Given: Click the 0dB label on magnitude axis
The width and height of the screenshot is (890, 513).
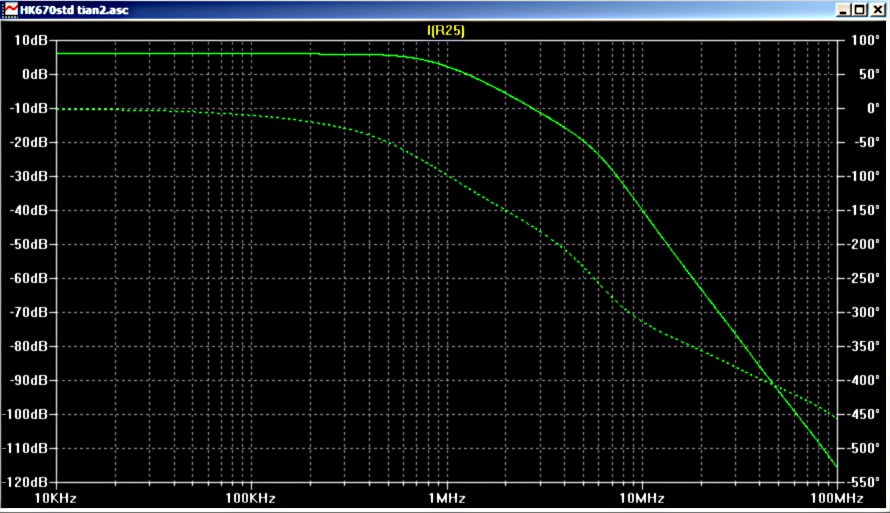Looking at the screenshot, I should 35,74.
